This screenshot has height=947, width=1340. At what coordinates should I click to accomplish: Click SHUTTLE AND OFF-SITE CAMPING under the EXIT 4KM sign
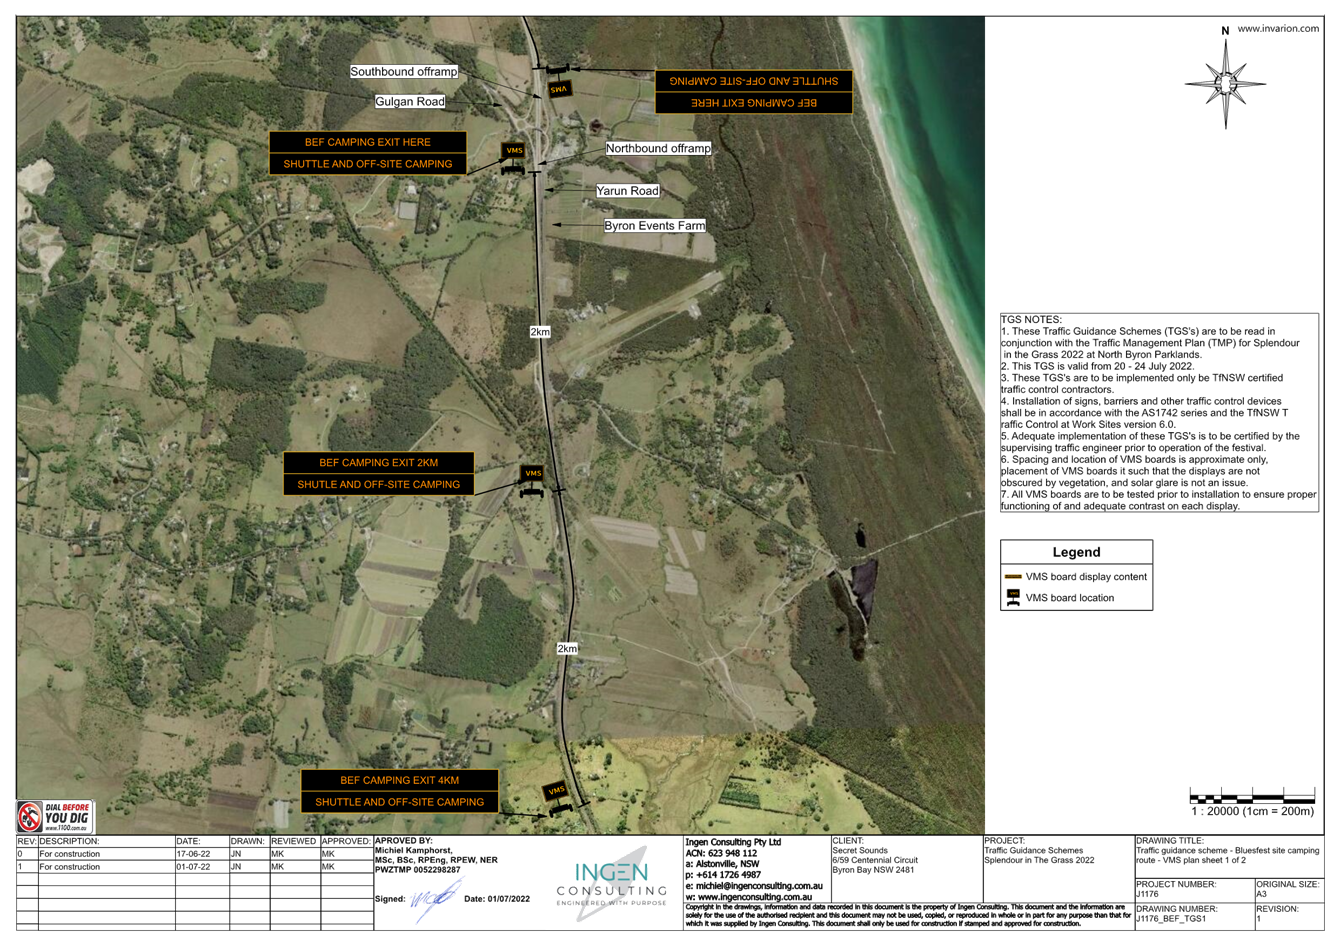click(x=400, y=802)
